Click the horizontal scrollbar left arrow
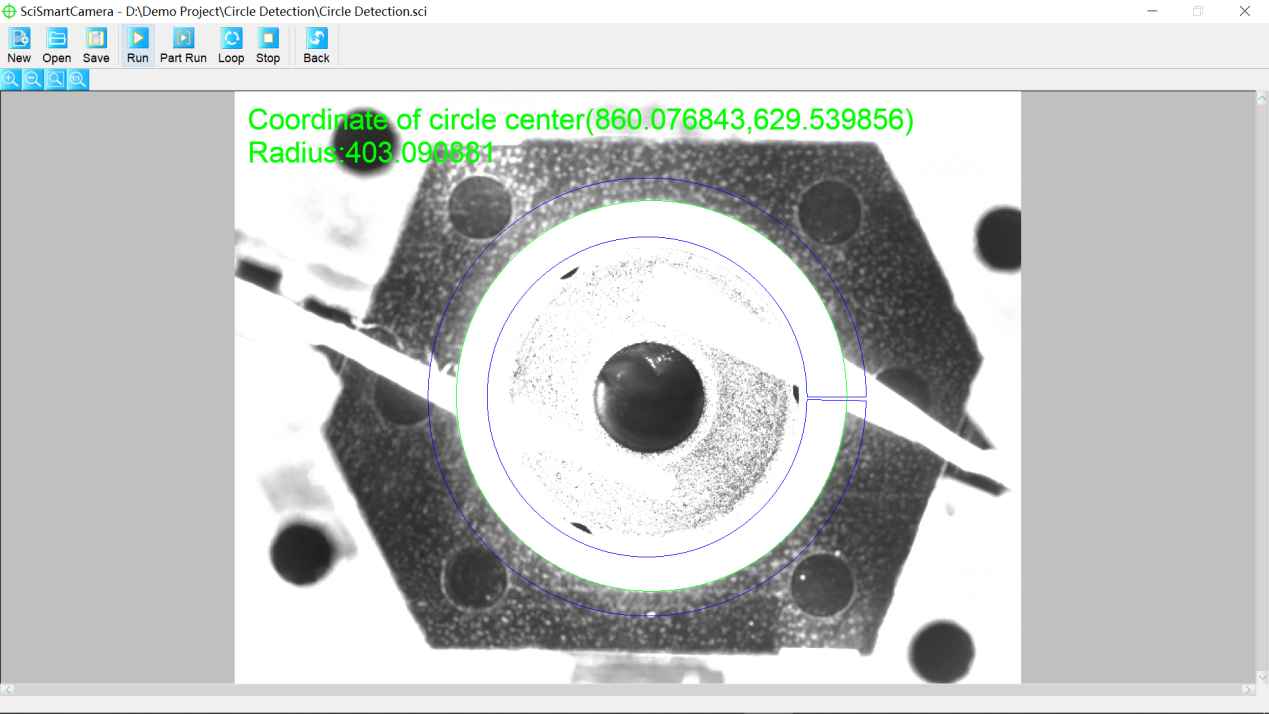Screen dimensions: 1269x714 point(8,690)
